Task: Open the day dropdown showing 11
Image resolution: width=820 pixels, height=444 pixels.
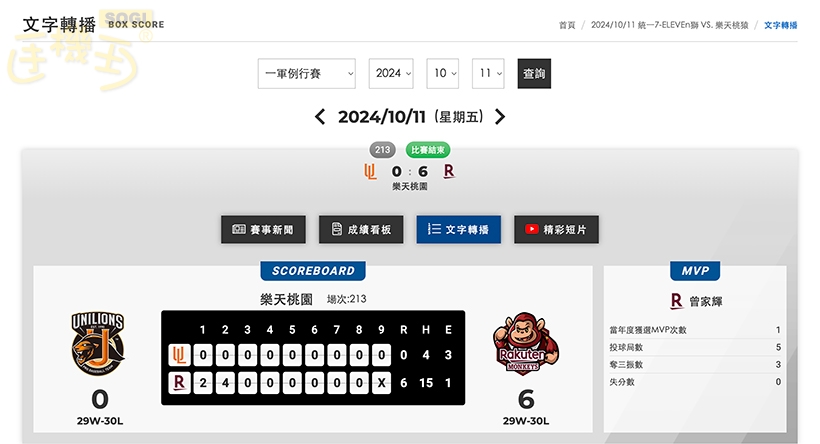Action: 488,73
